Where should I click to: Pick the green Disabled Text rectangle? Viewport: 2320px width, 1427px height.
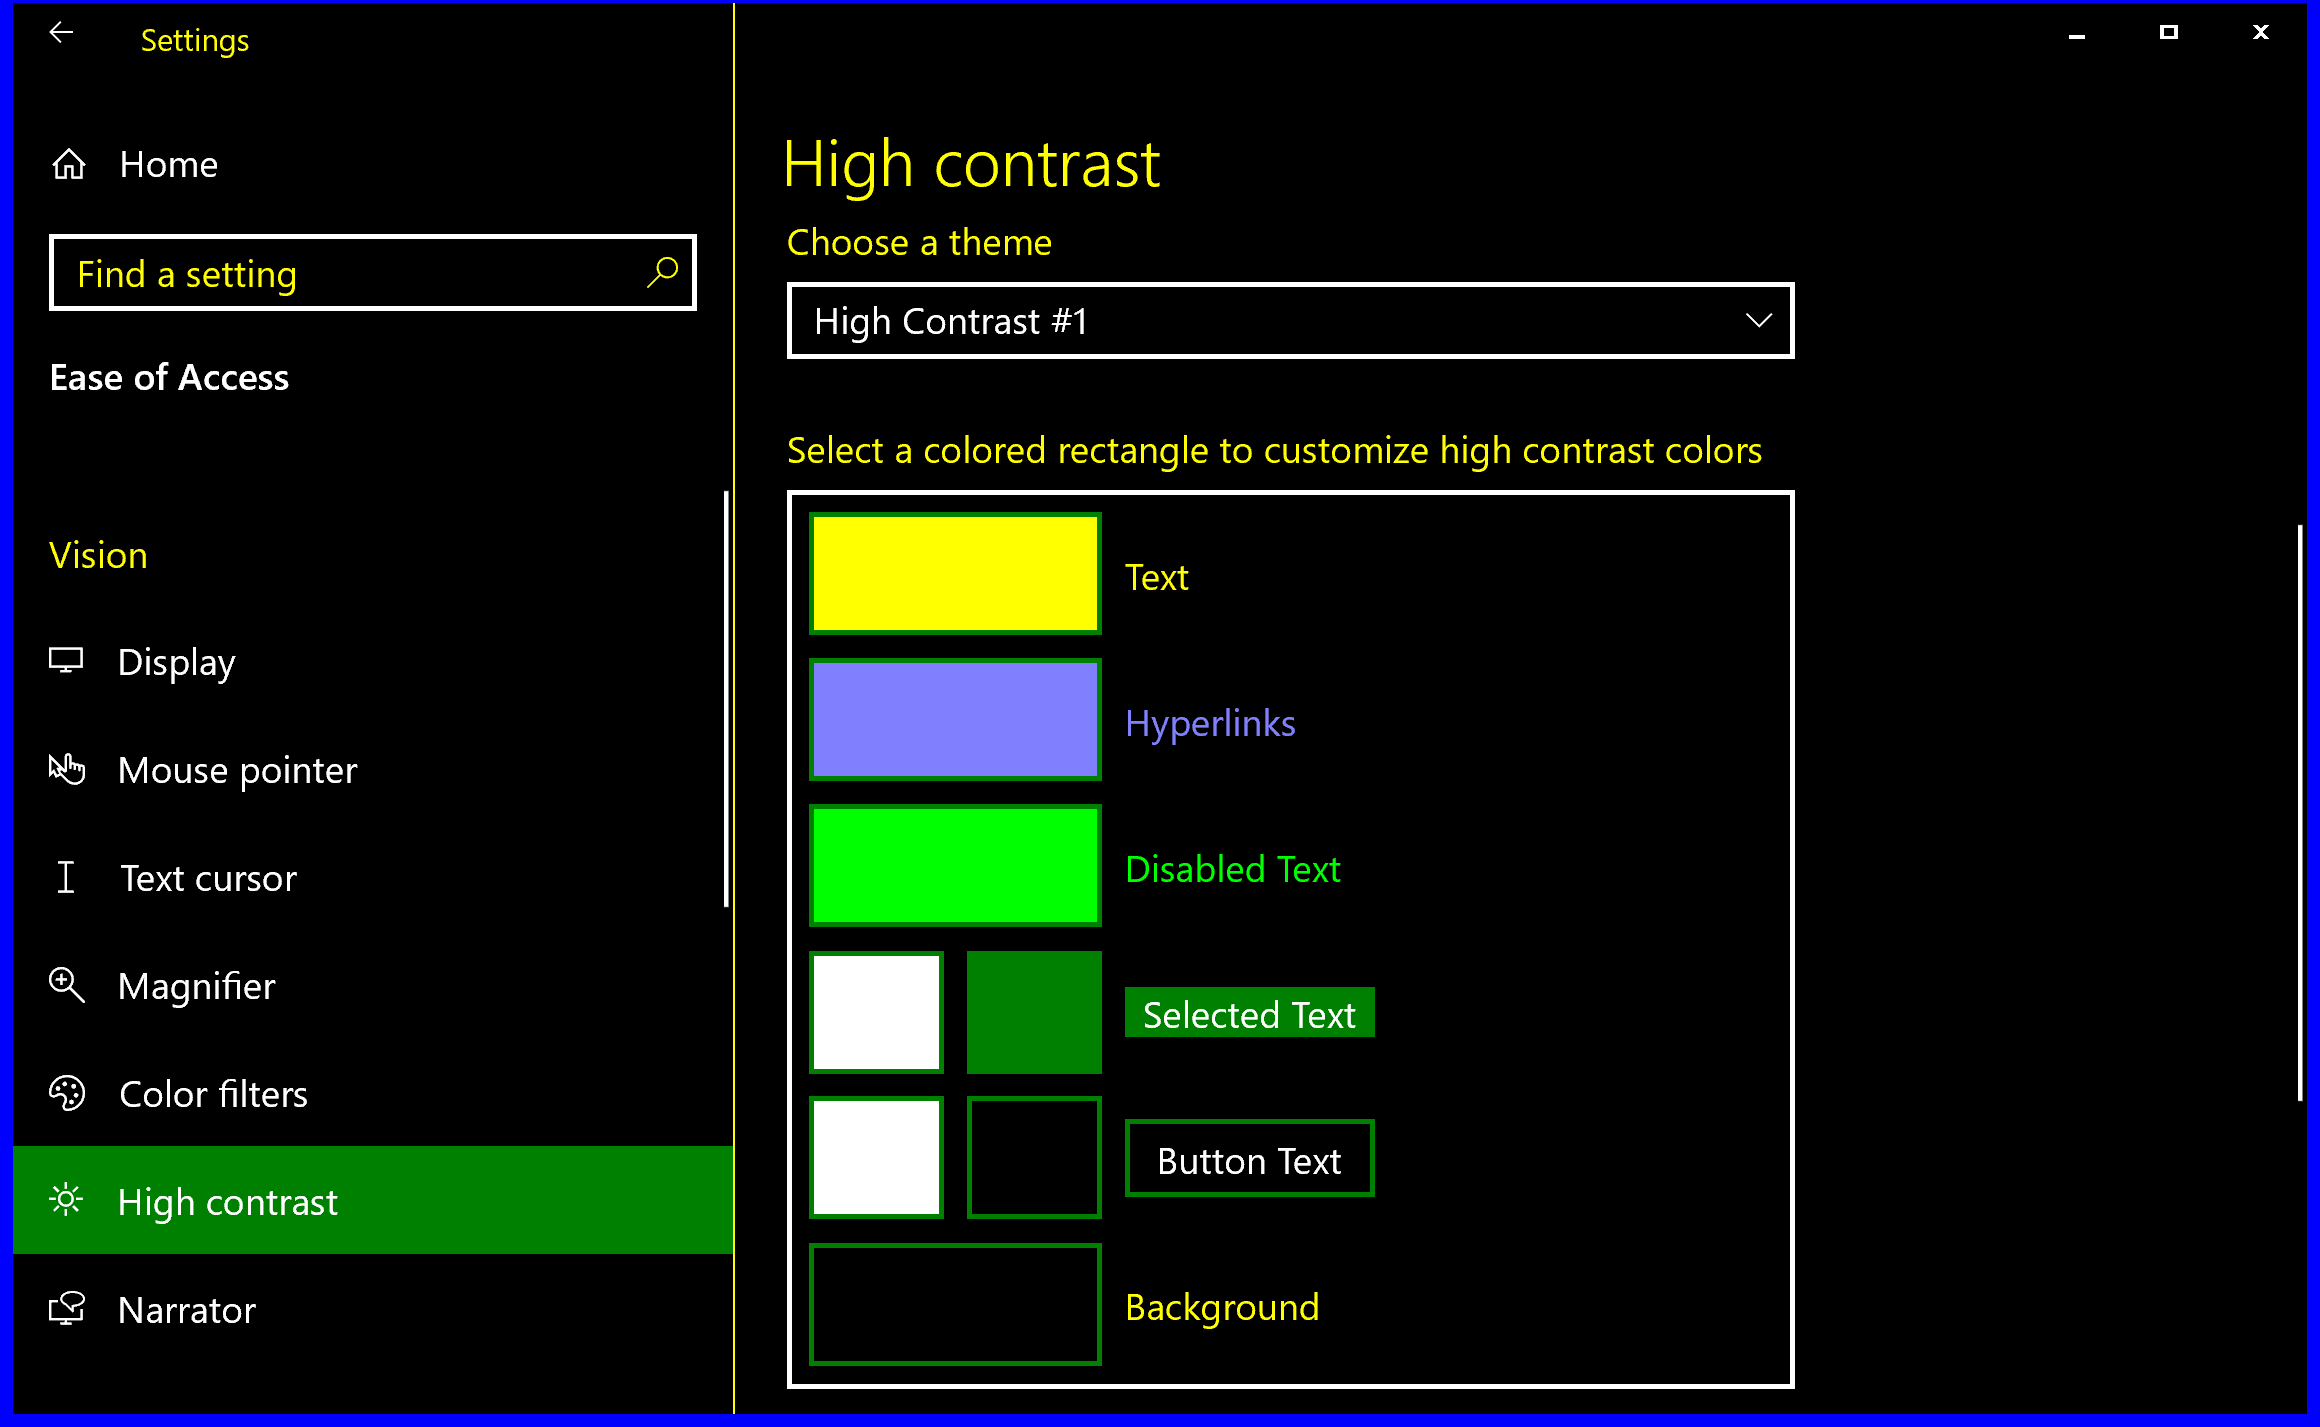tap(955, 864)
